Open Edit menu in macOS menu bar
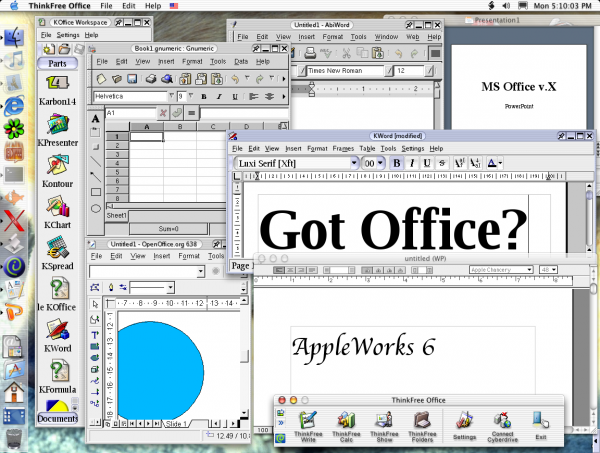Viewport: 600px width, 453px height. pos(129,6)
